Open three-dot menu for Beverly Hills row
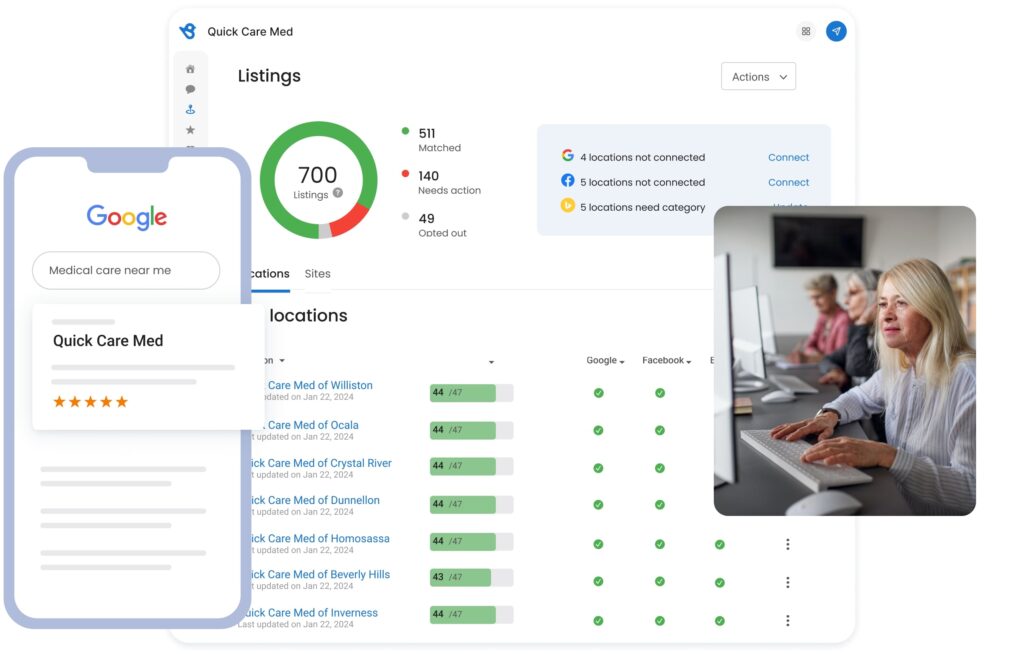The height and width of the screenshot is (654, 1024). pos(788,582)
